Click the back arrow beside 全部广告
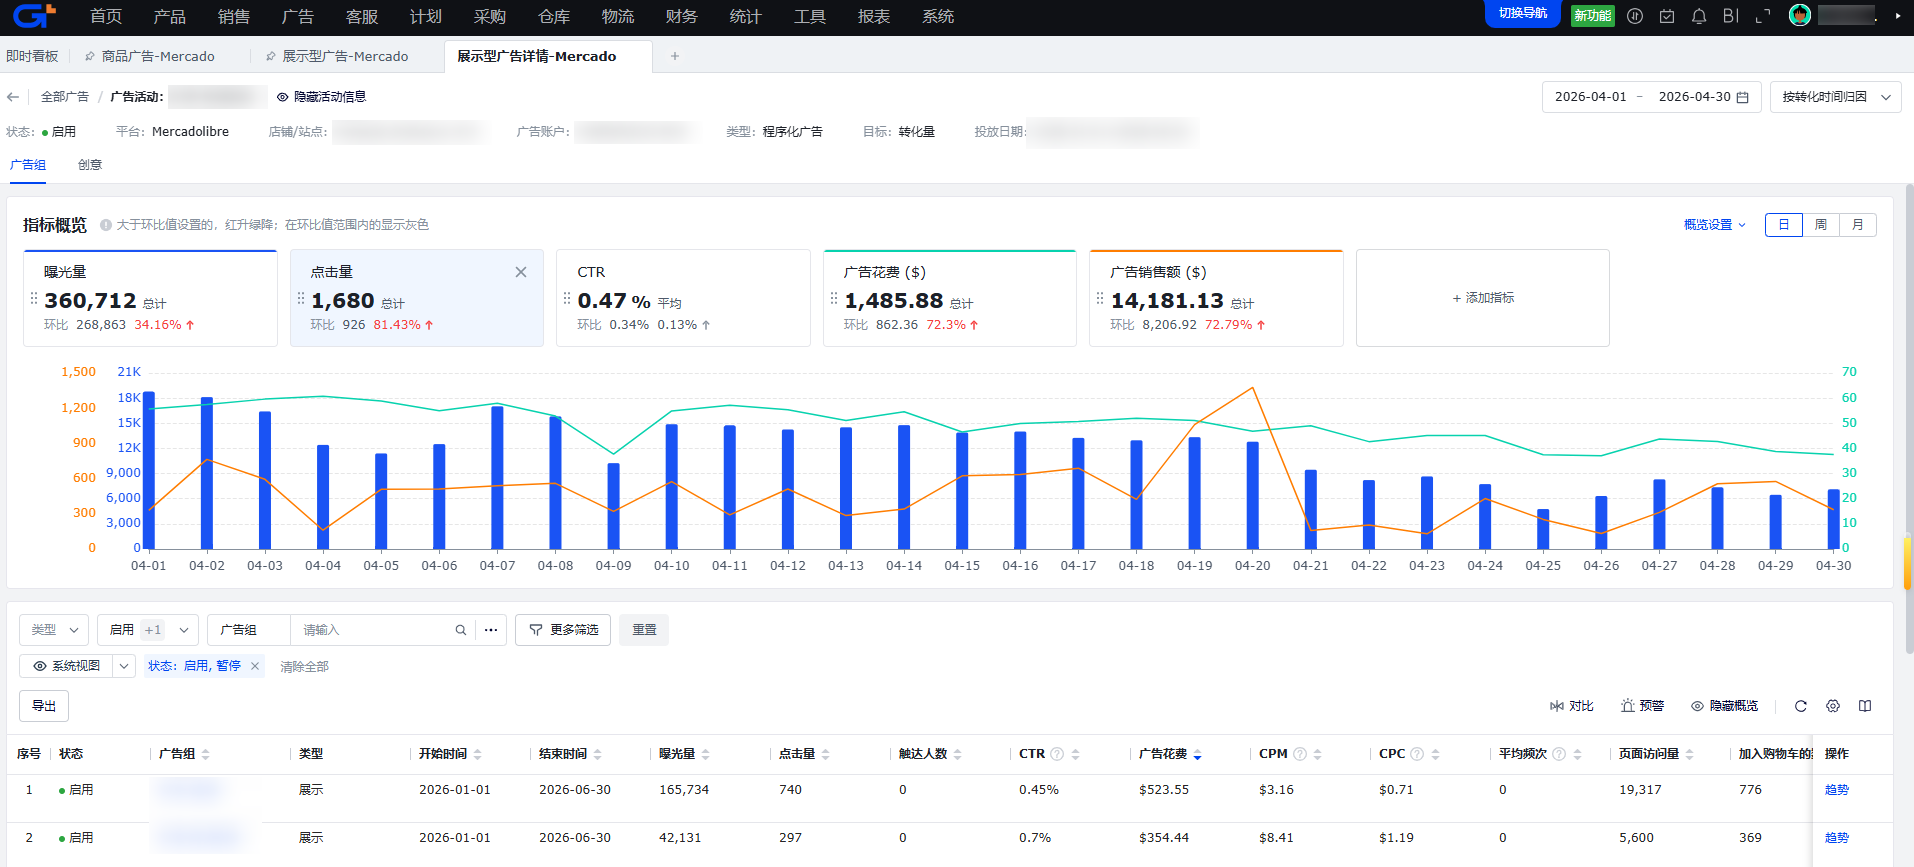Image resolution: width=1914 pixels, height=867 pixels. pyautogui.click(x=13, y=97)
